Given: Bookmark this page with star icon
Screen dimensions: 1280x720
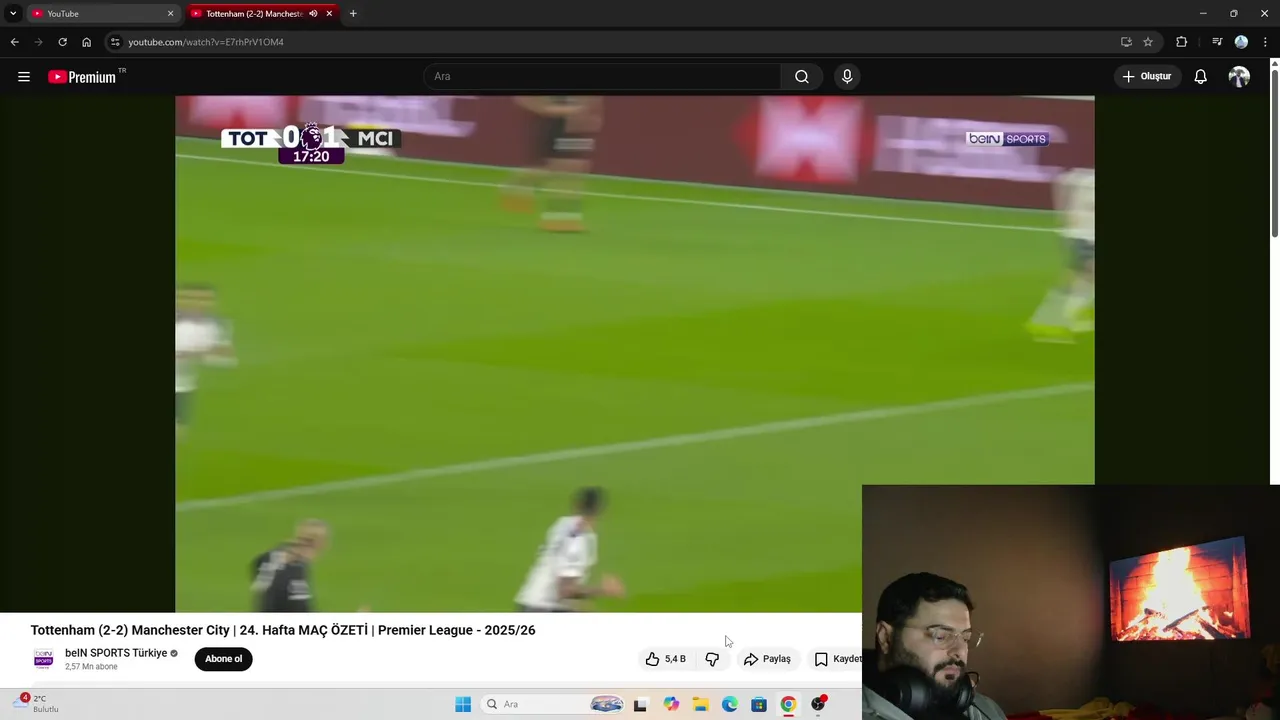Looking at the screenshot, I should [x=1148, y=42].
